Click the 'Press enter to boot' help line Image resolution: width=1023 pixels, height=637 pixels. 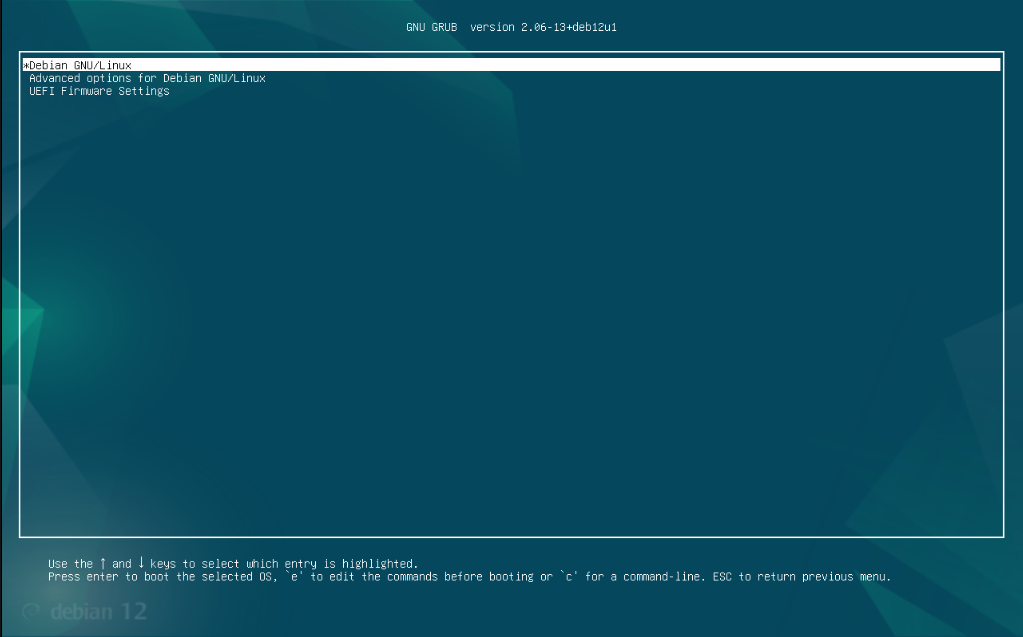[469, 577]
